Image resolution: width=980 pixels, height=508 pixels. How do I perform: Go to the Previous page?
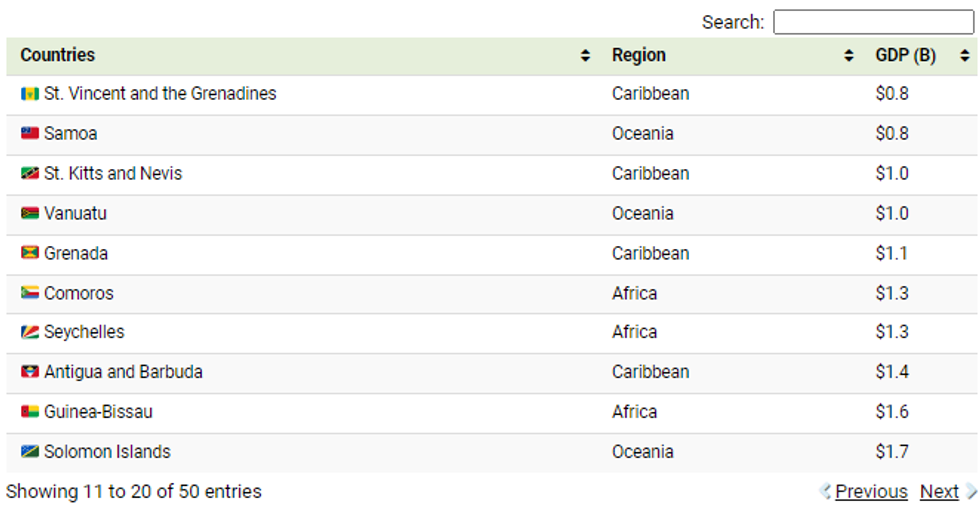tap(871, 492)
